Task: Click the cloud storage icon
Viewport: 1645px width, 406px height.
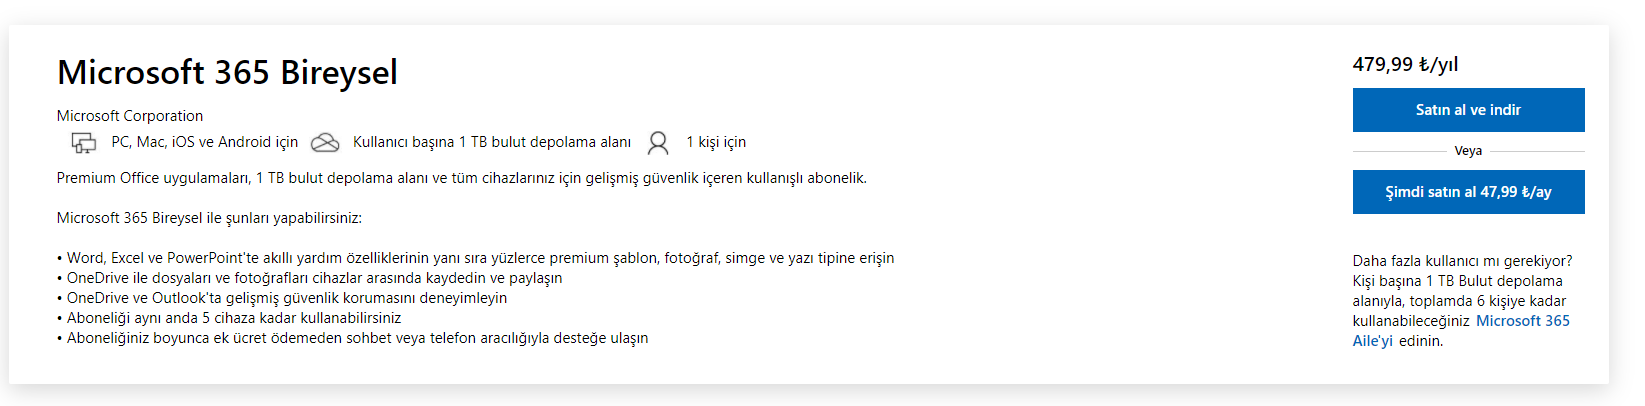Action: click(x=325, y=143)
